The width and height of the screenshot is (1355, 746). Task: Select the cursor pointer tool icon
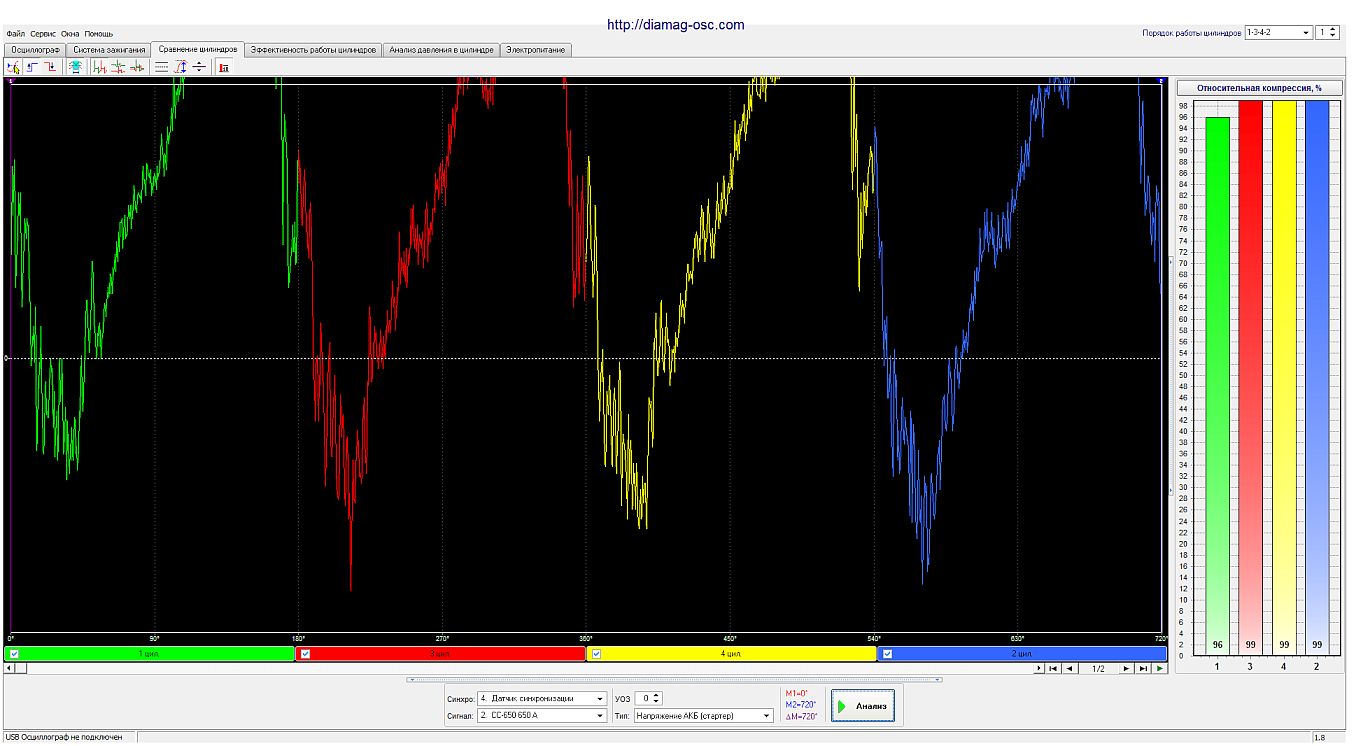click(x=13, y=67)
